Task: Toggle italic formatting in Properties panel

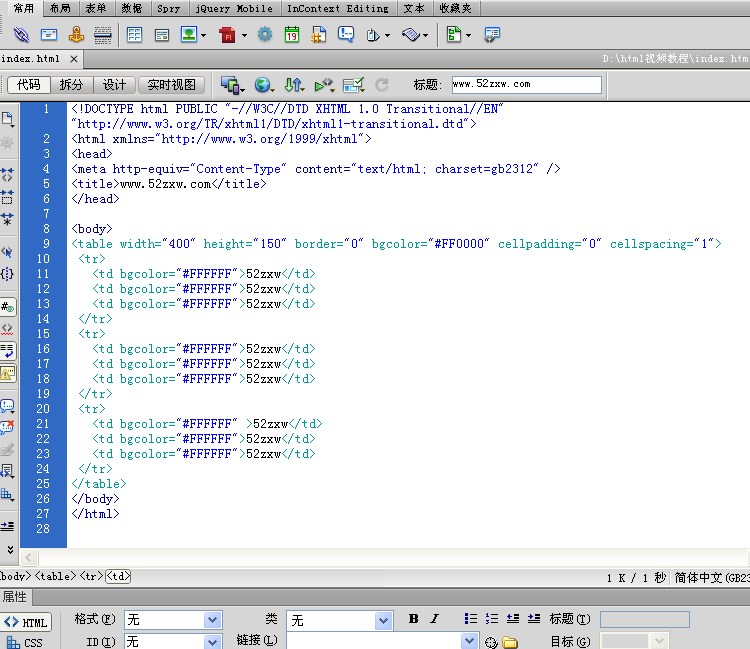Action: pyautogui.click(x=435, y=619)
